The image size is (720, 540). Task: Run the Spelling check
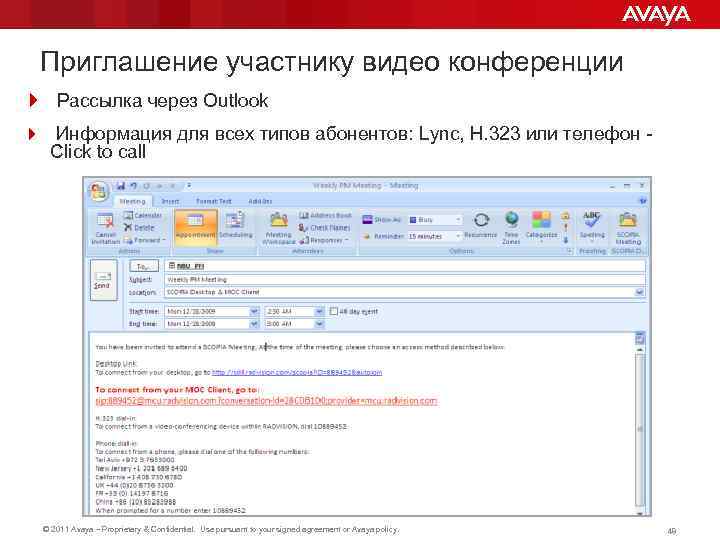592,226
